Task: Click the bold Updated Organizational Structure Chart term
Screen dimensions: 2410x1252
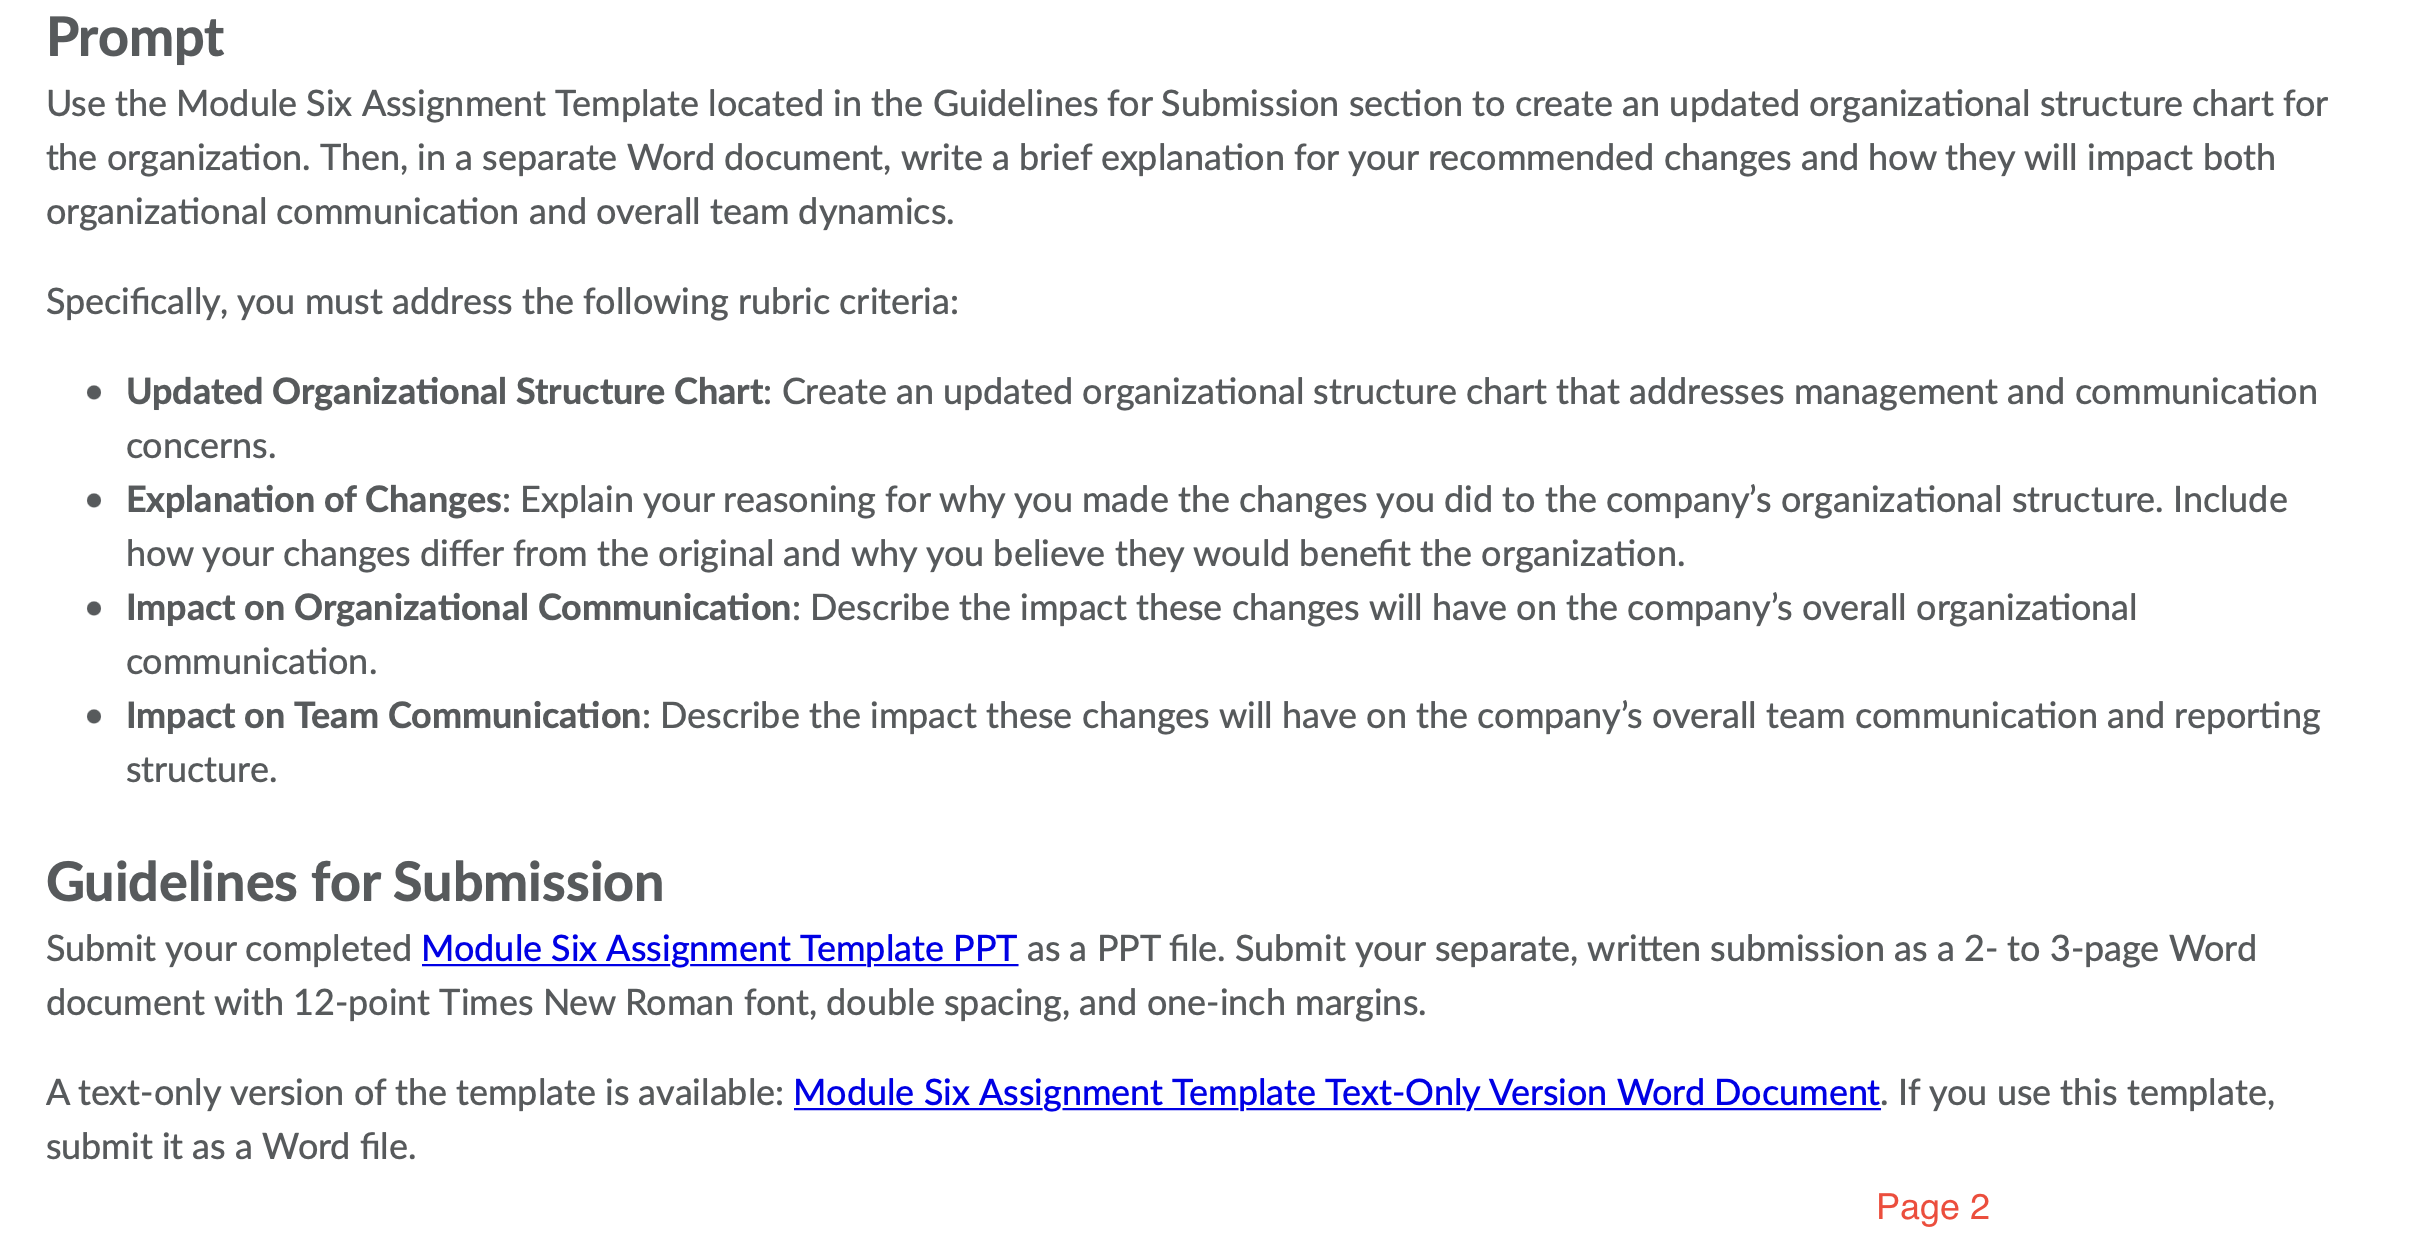Action: click(x=444, y=392)
